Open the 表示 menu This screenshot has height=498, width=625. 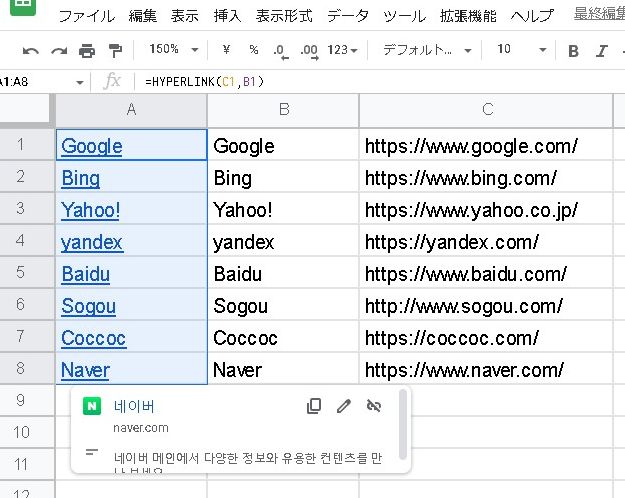(185, 16)
